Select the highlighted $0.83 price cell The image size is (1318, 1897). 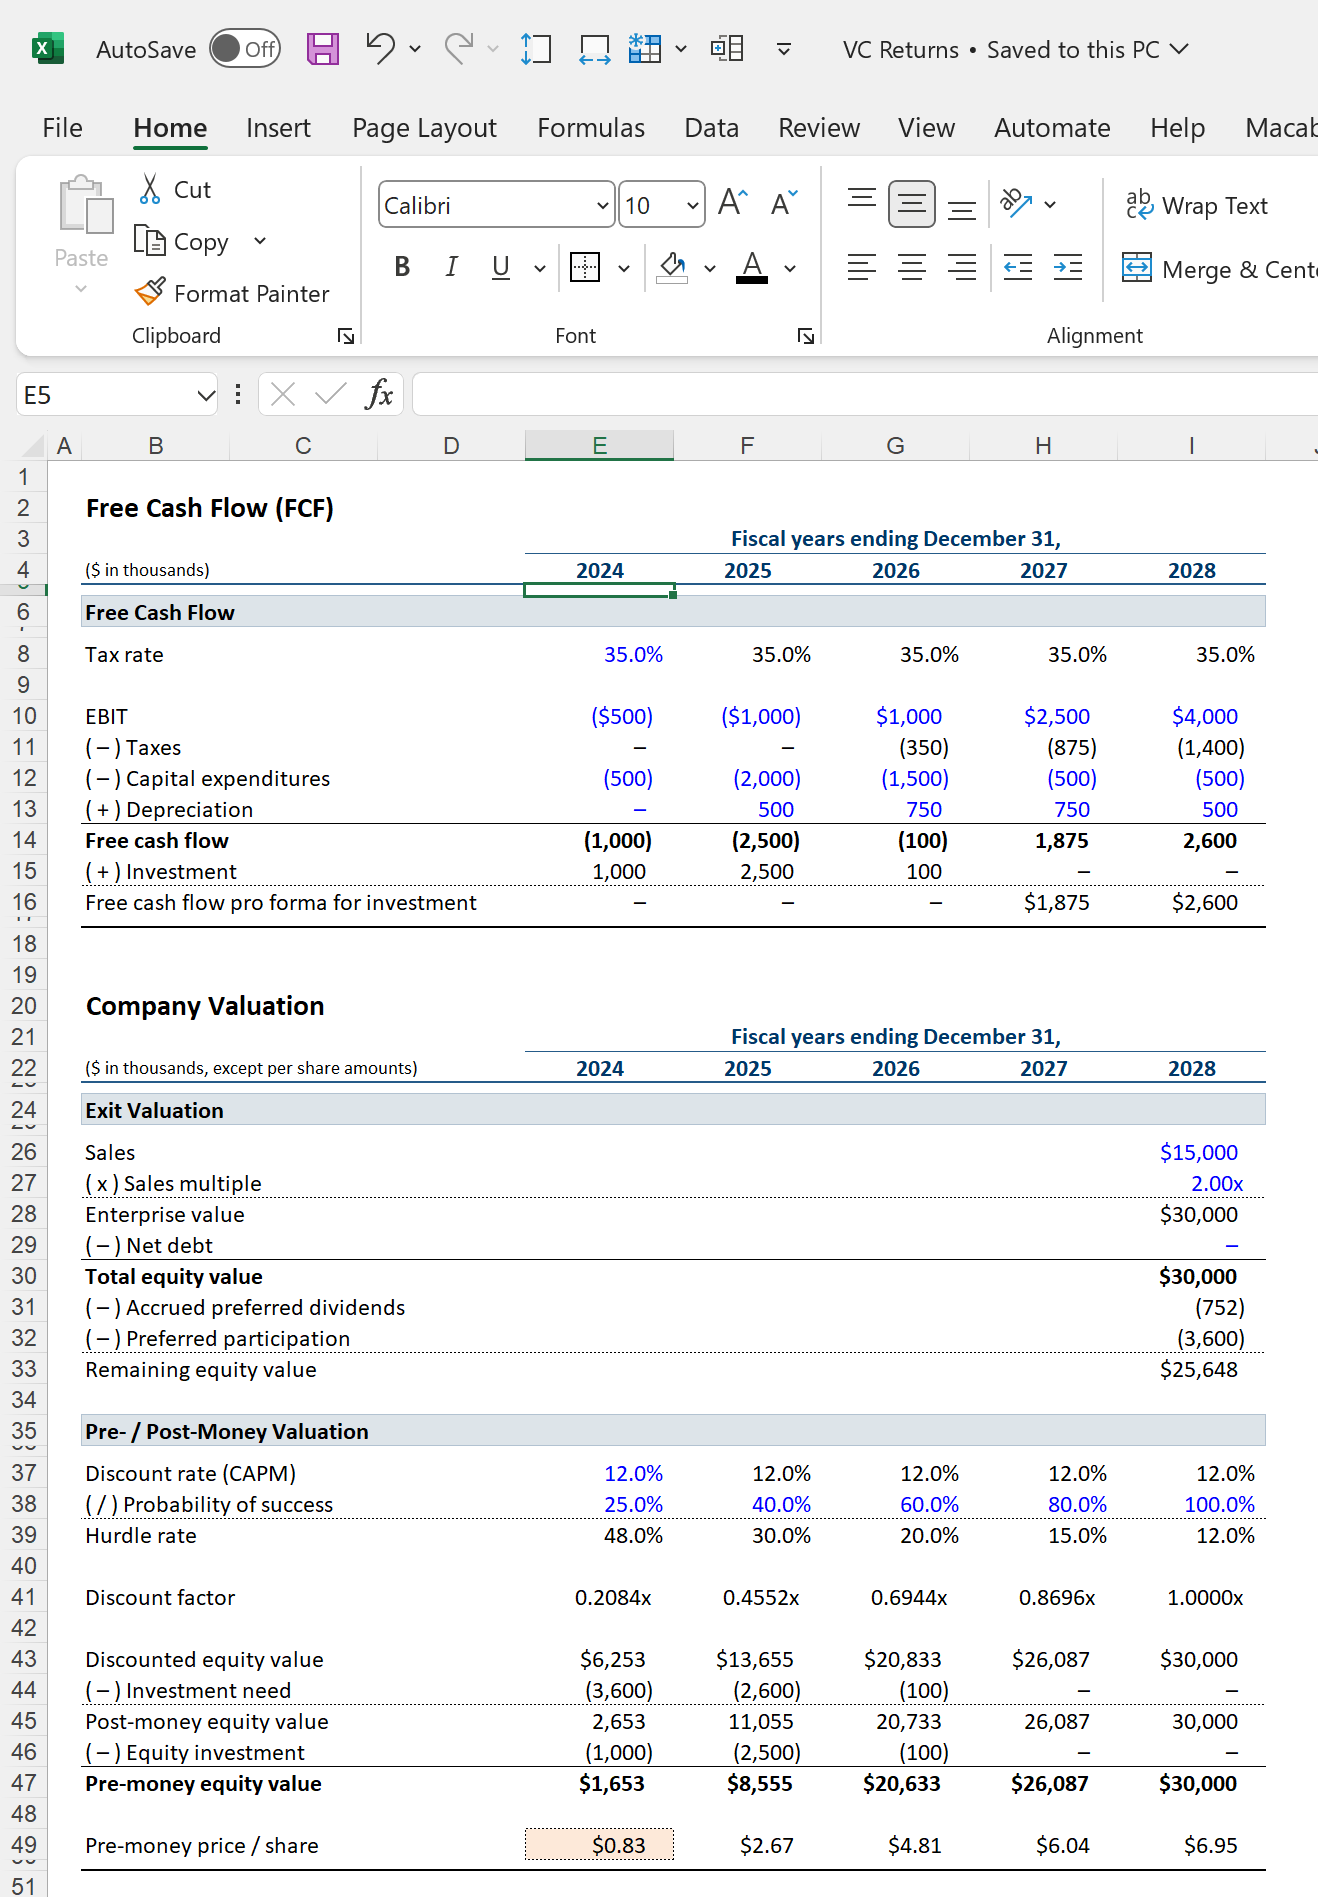pyautogui.click(x=599, y=1845)
